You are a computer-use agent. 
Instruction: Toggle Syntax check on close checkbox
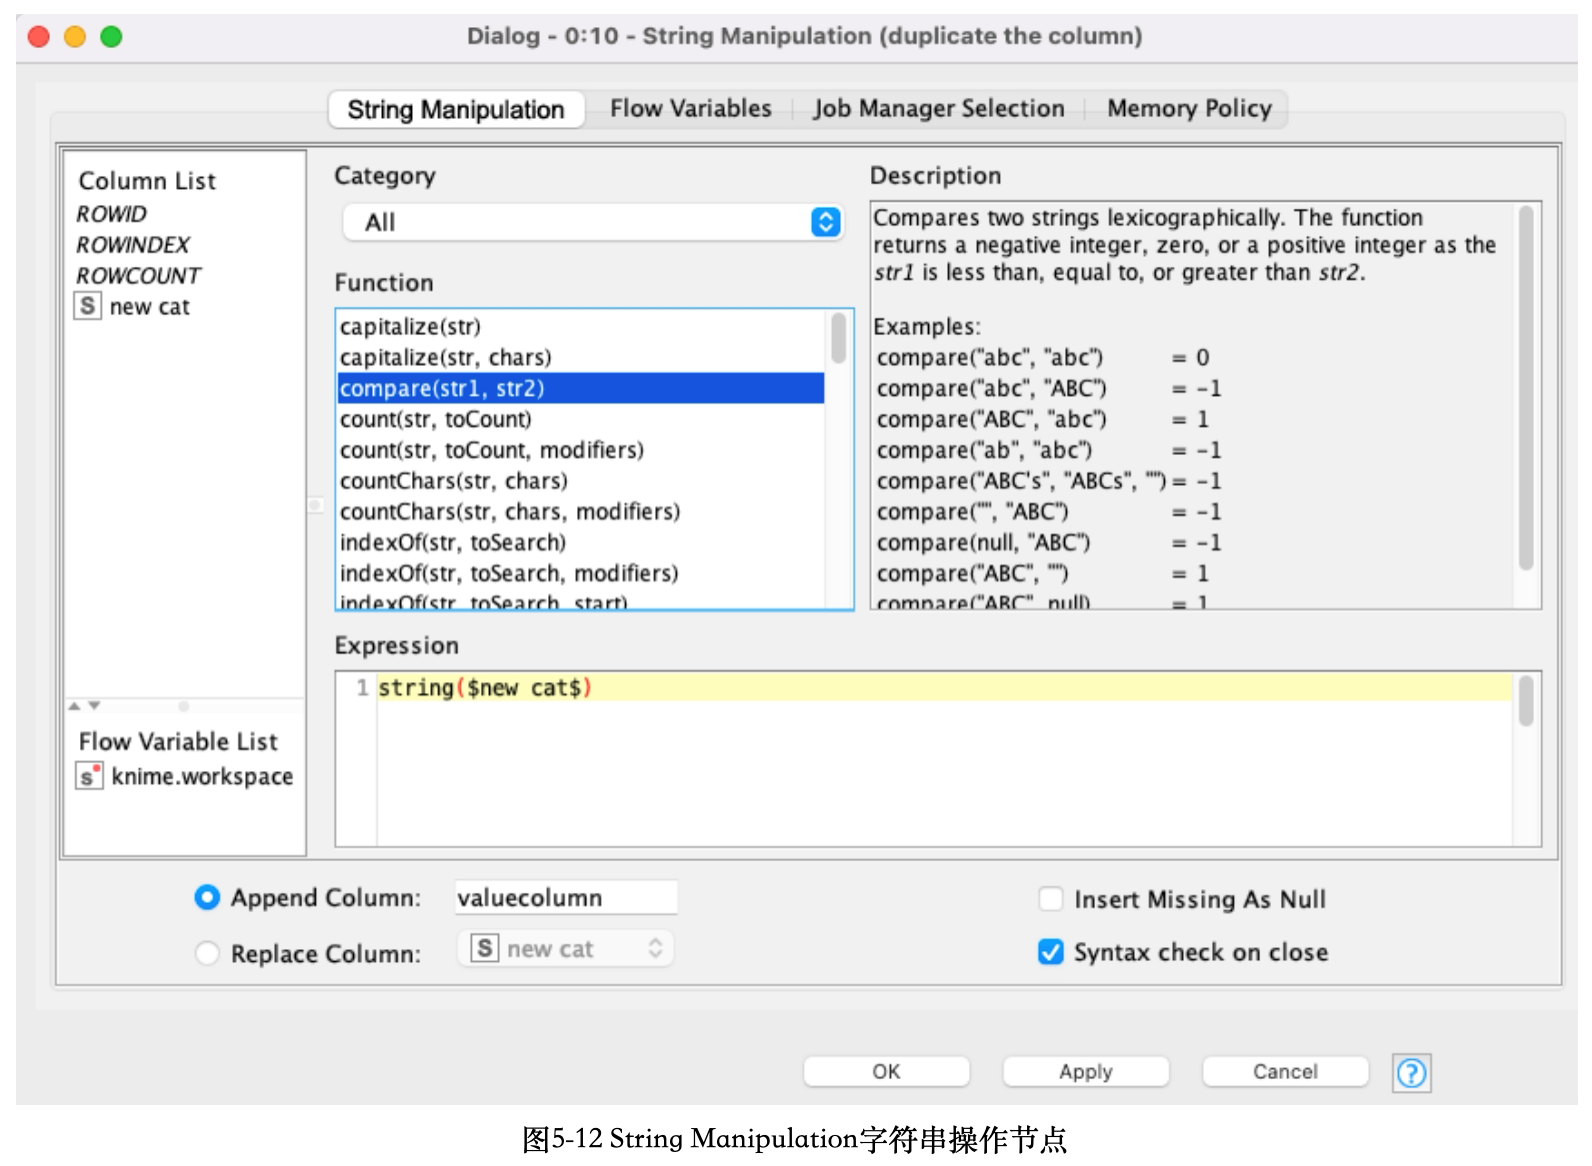1051,952
